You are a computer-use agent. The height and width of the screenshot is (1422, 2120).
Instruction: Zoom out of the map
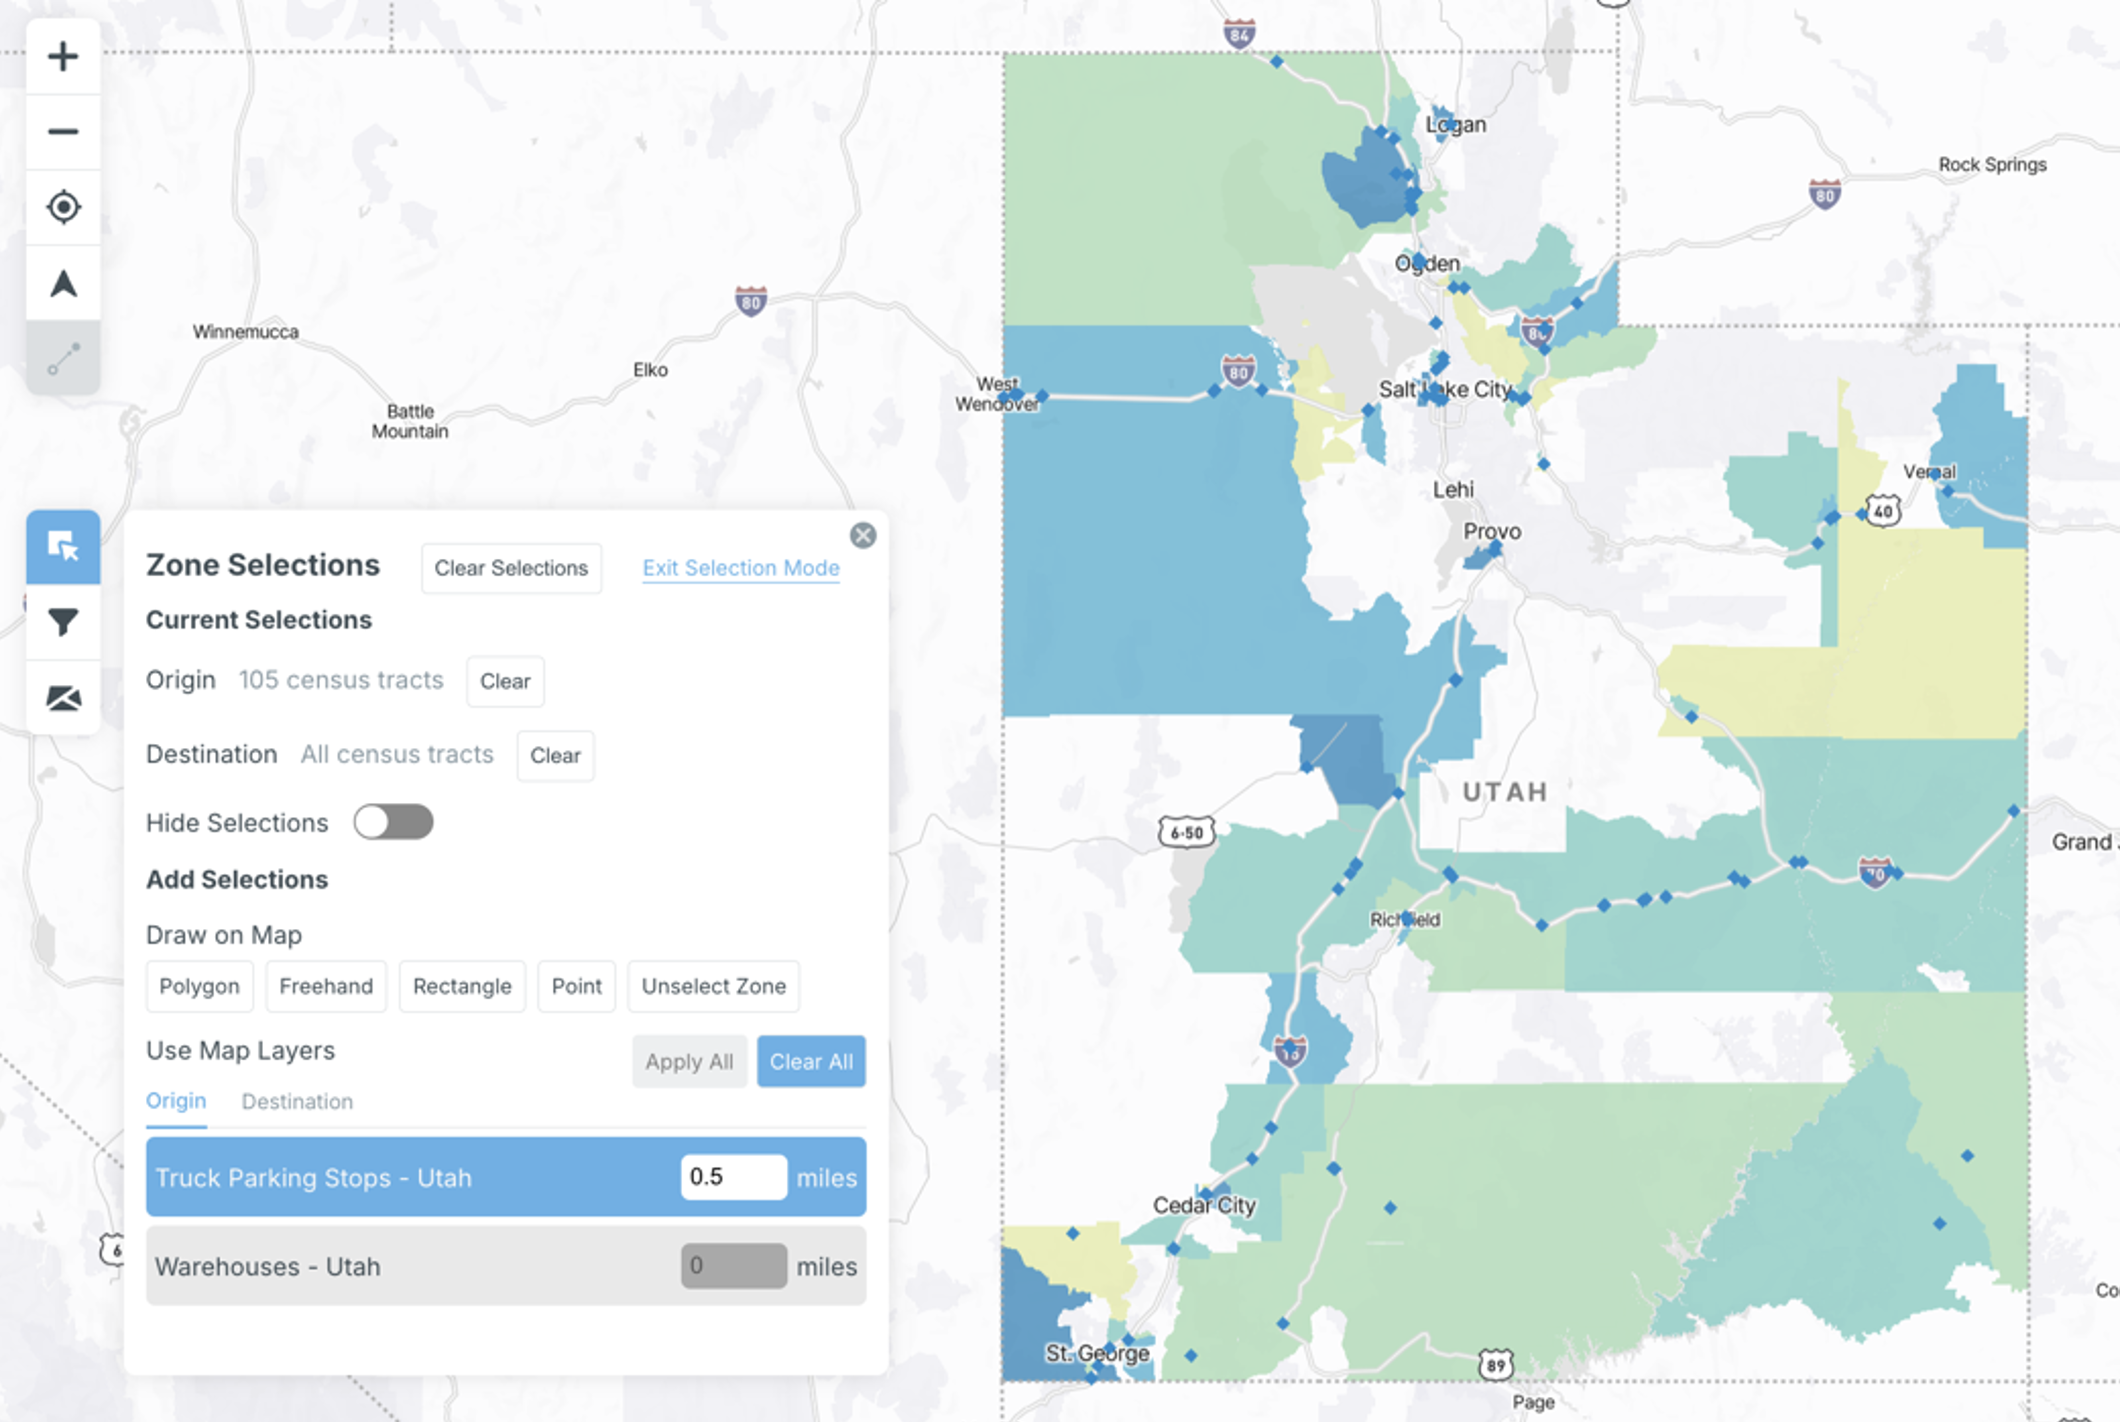click(x=63, y=132)
